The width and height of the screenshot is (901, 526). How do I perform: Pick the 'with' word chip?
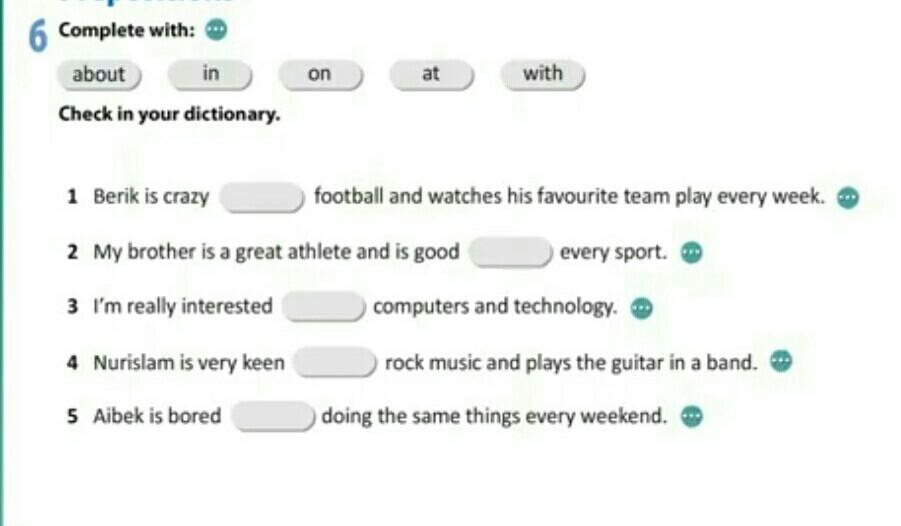click(543, 74)
